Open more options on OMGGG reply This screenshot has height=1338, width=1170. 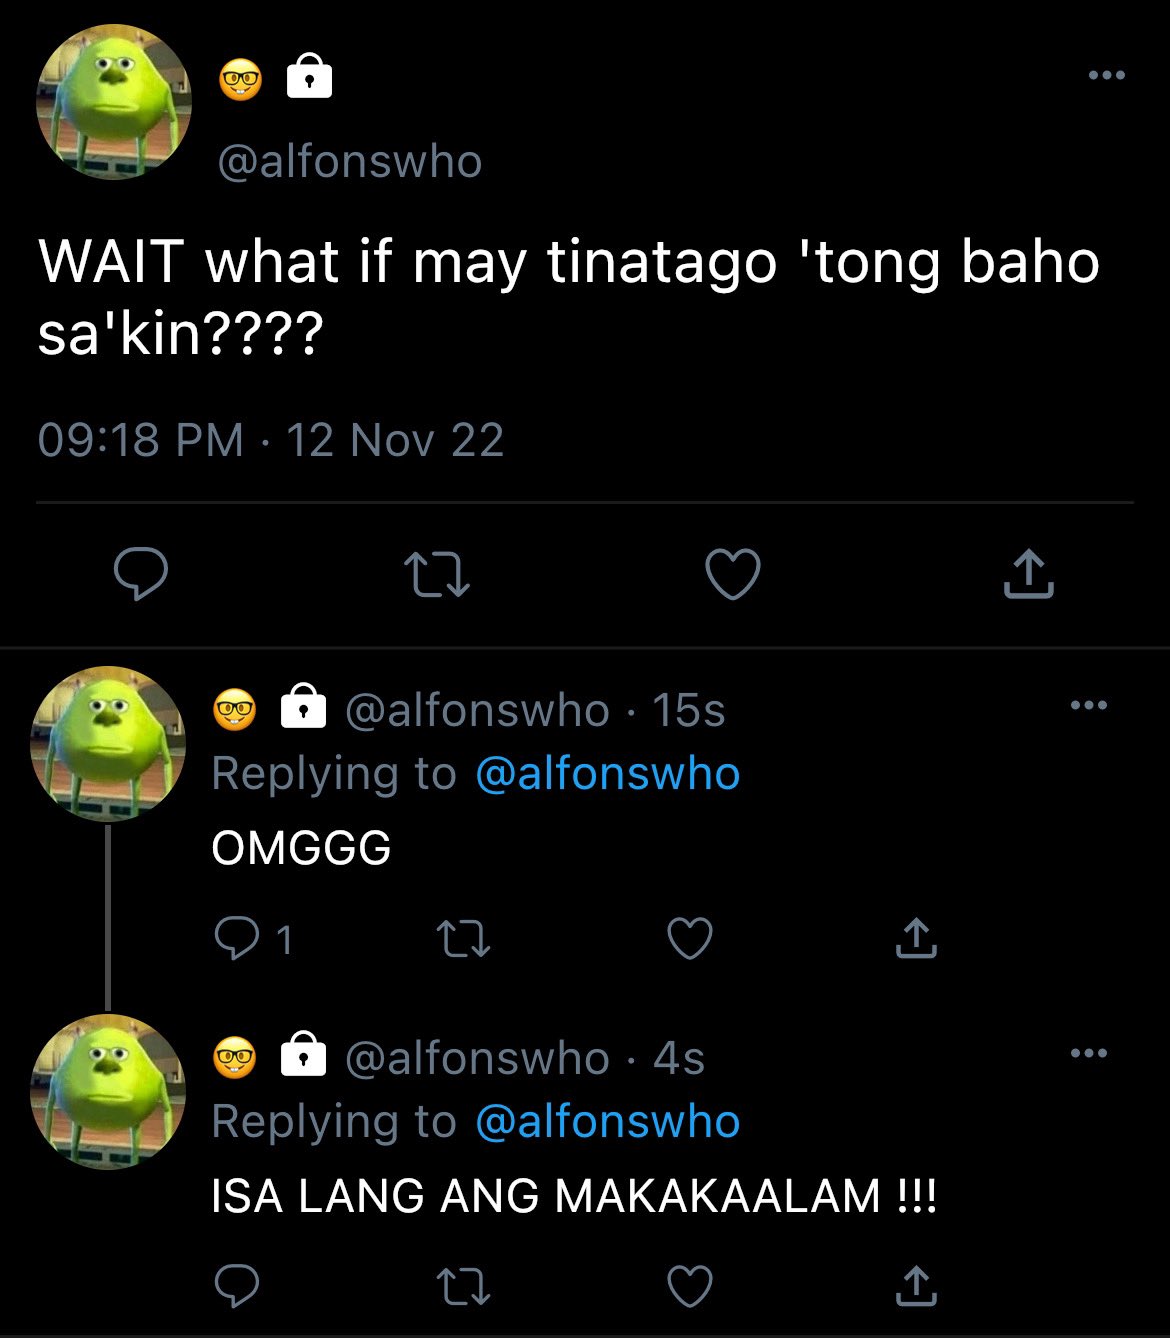coord(1089,705)
